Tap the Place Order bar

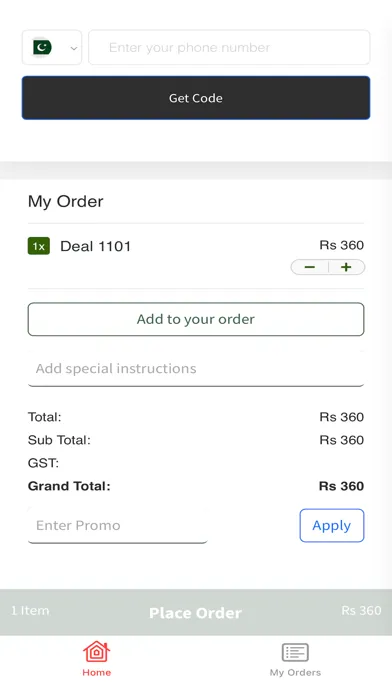point(196,613)
